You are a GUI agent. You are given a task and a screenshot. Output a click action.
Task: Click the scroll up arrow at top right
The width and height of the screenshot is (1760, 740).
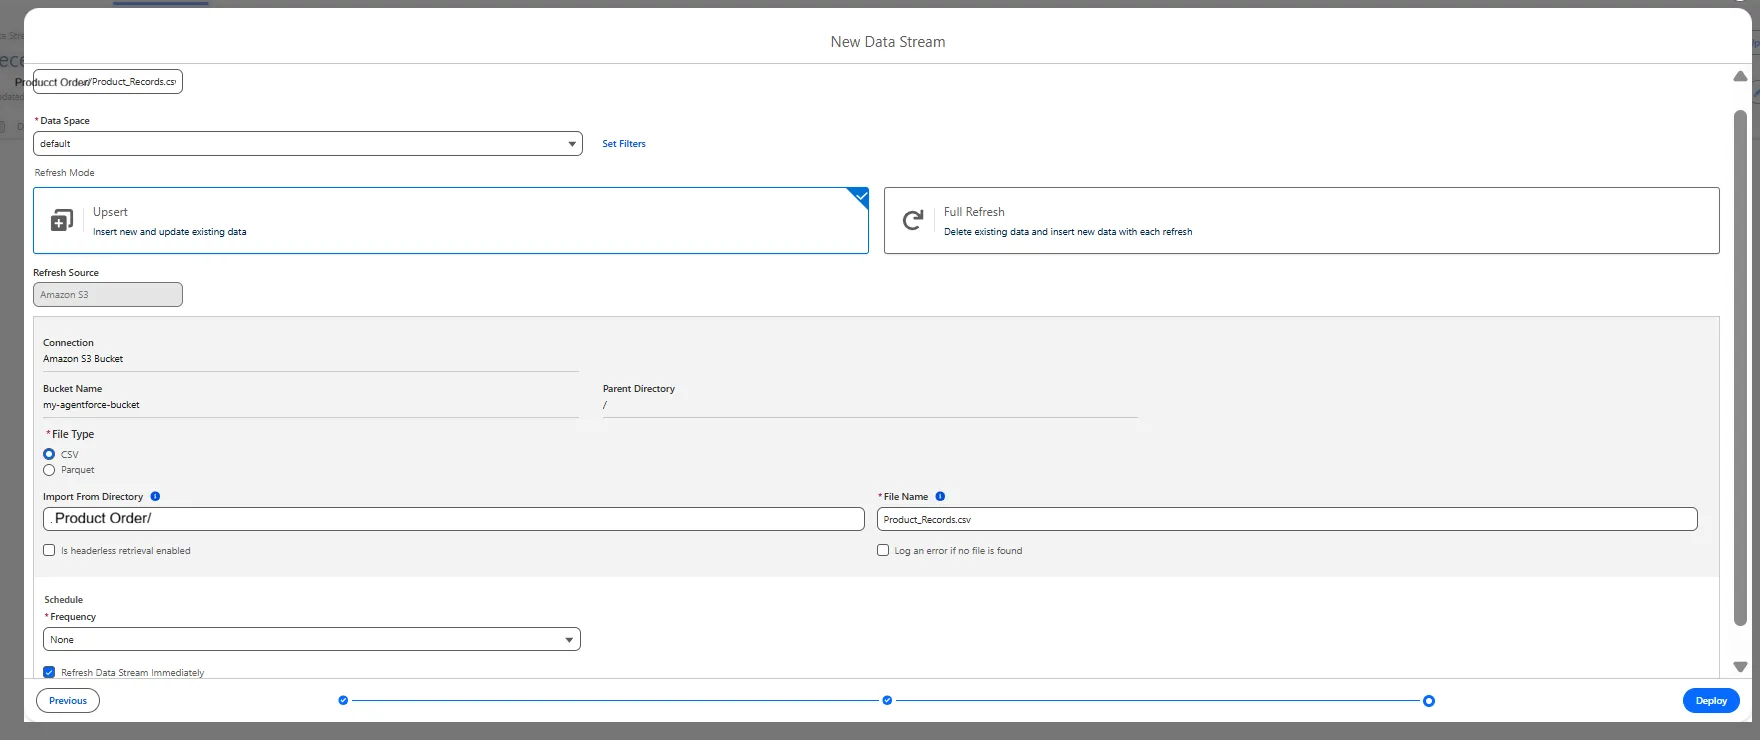coord(1740,76)
